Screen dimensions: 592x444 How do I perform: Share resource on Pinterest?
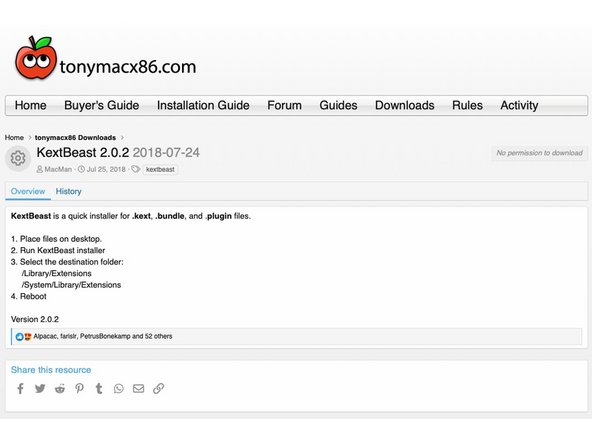point(79,388)
